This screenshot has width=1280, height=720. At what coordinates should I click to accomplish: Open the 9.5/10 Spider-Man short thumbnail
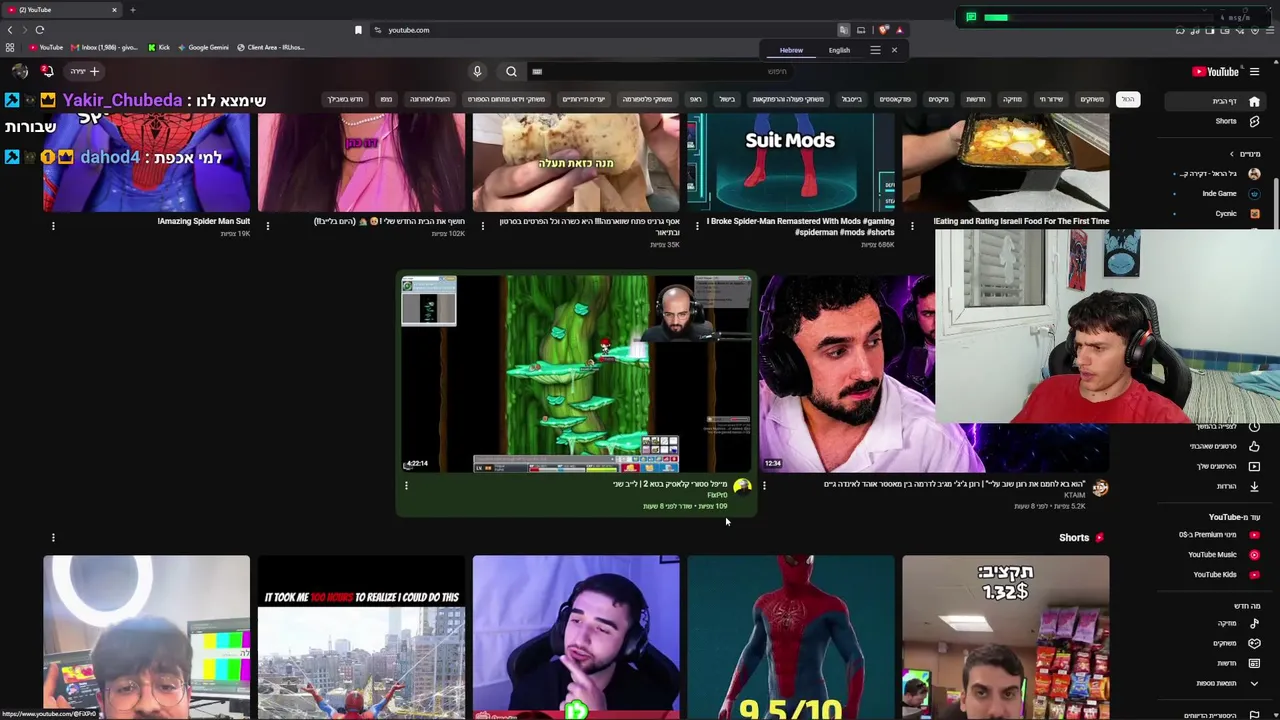[x=790, y=638]
